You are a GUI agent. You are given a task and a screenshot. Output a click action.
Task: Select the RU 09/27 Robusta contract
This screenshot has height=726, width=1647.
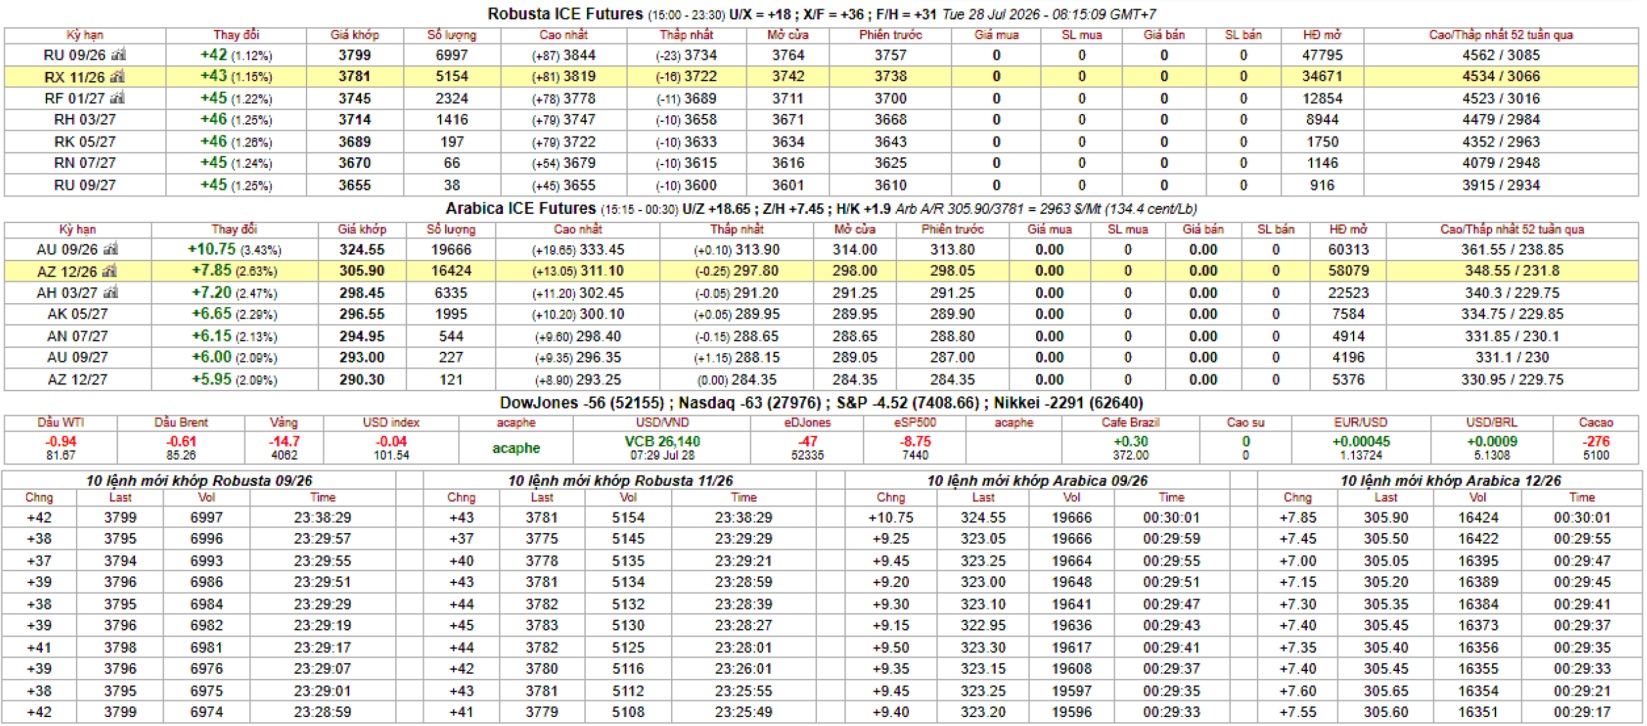point(85,185)
